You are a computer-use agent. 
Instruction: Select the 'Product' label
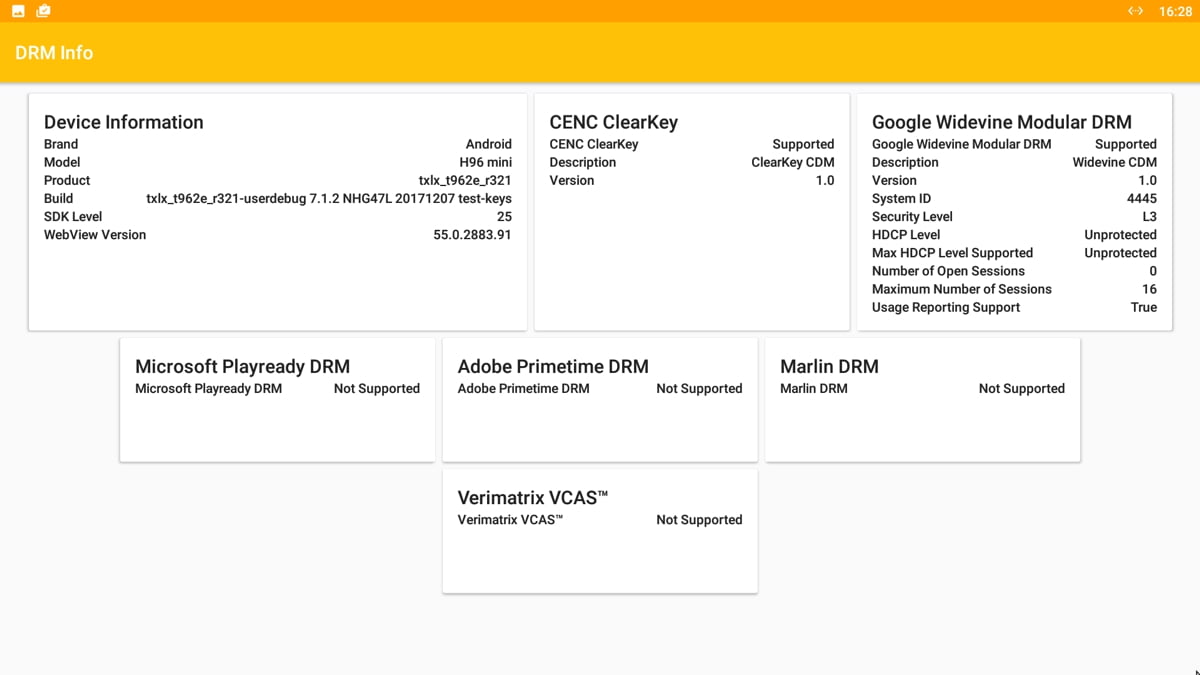point(67,180)
